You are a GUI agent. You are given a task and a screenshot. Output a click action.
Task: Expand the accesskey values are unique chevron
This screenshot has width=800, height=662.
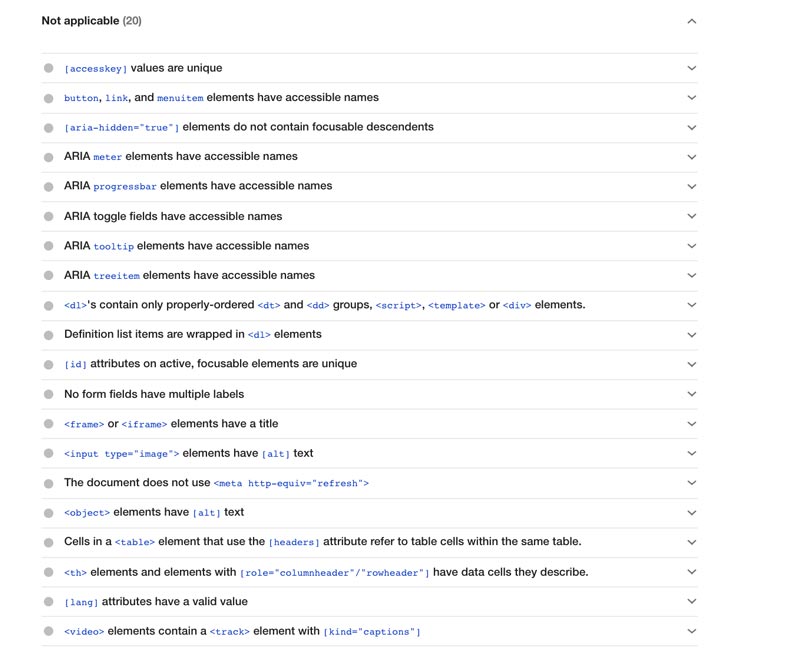point(691,68)
